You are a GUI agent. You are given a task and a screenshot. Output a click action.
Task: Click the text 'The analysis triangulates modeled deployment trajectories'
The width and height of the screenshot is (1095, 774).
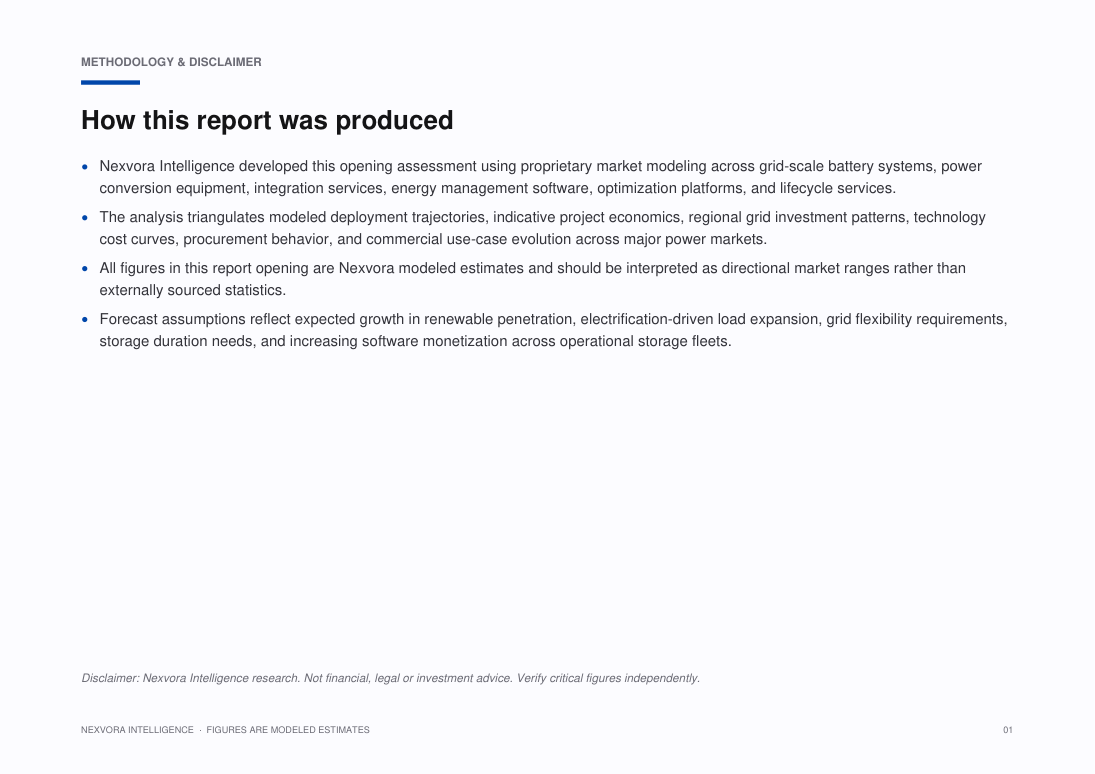[x=293, y=217]
